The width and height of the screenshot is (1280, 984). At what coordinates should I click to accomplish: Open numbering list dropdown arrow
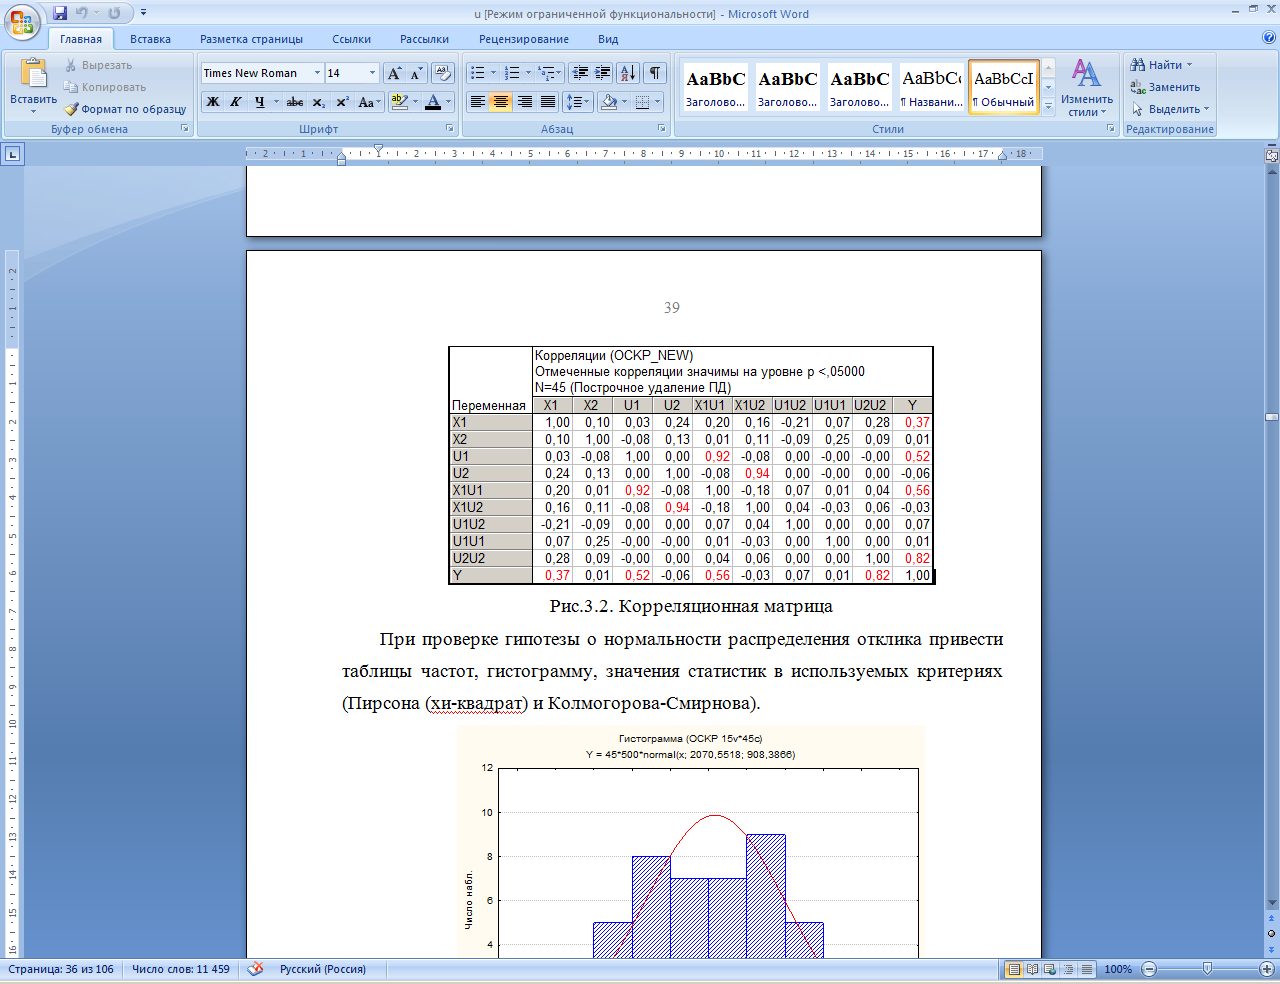coord(529,73)
